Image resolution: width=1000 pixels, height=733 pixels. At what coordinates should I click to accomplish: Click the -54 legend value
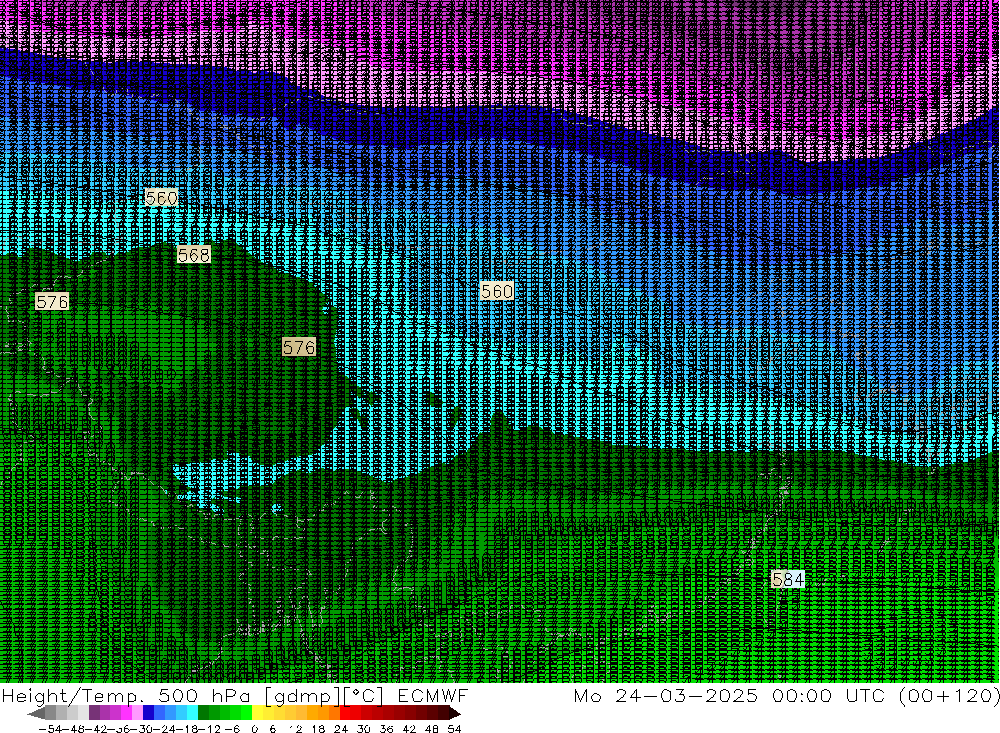[50, 729]
